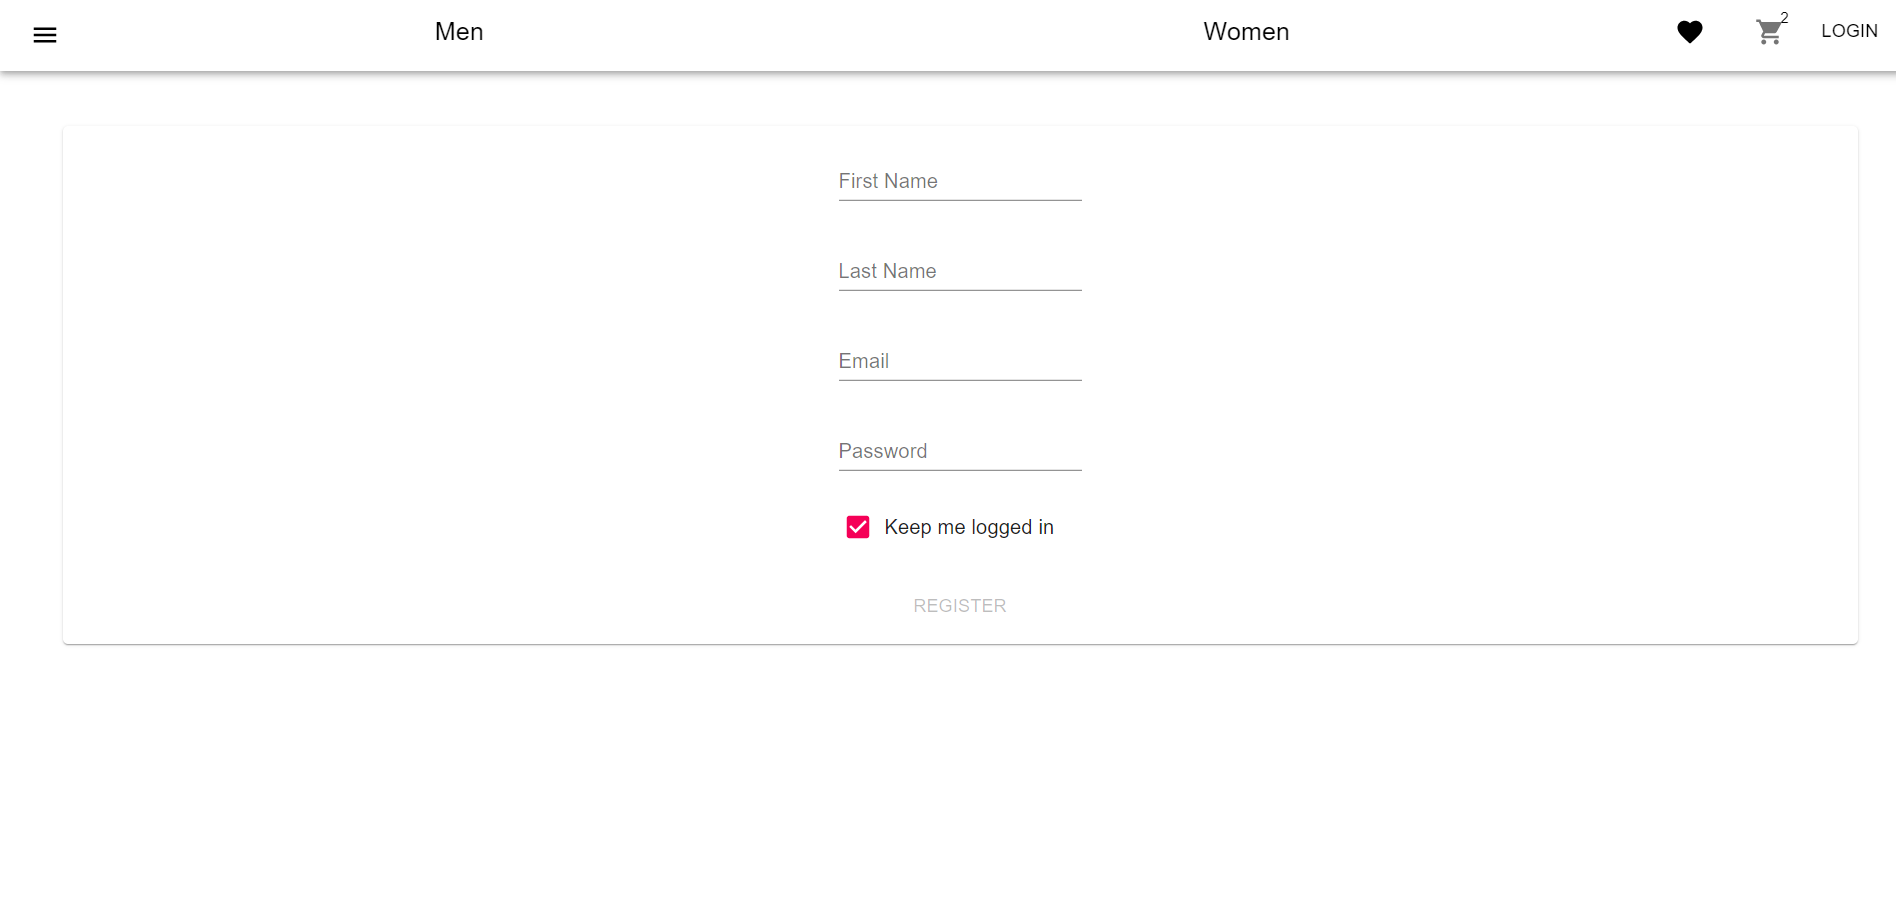Click the REGISTER button
Screen dimensions: 1896x924
[x=960, y=606]
